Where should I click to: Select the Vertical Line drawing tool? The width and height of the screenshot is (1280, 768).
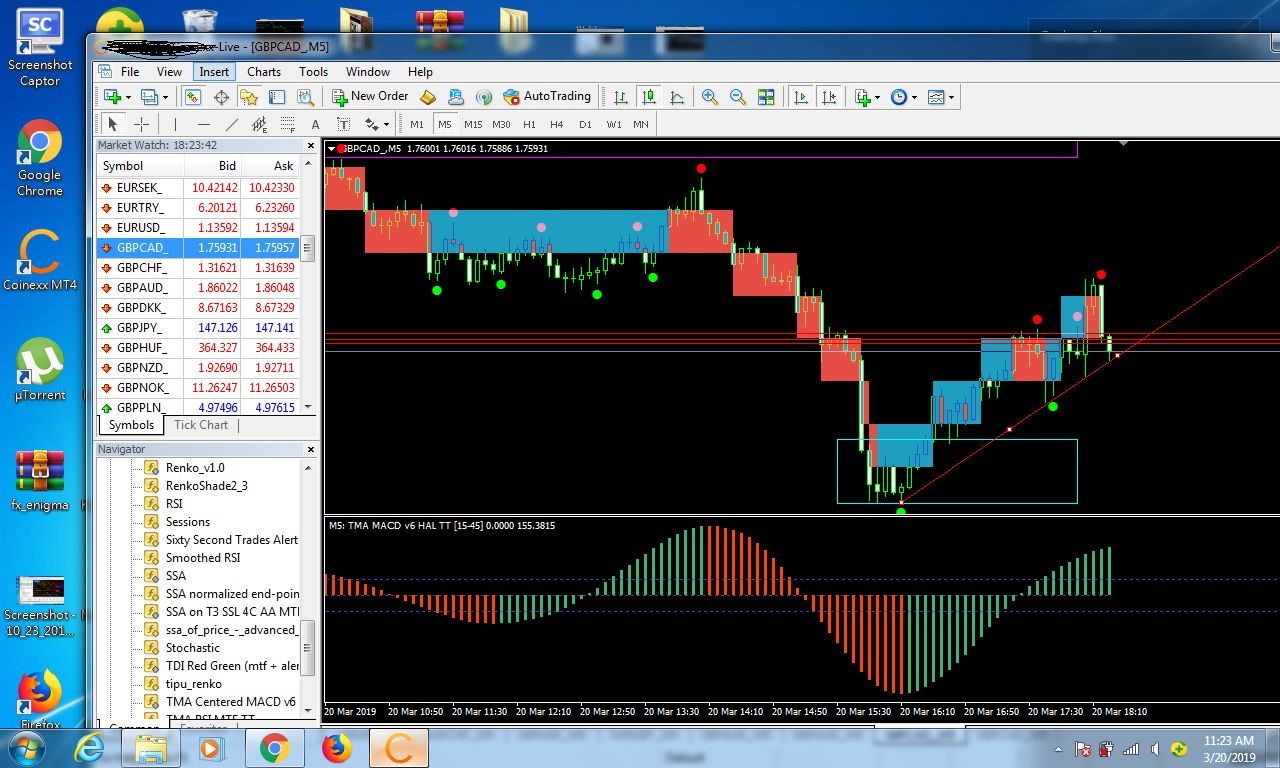click(175, 124)
